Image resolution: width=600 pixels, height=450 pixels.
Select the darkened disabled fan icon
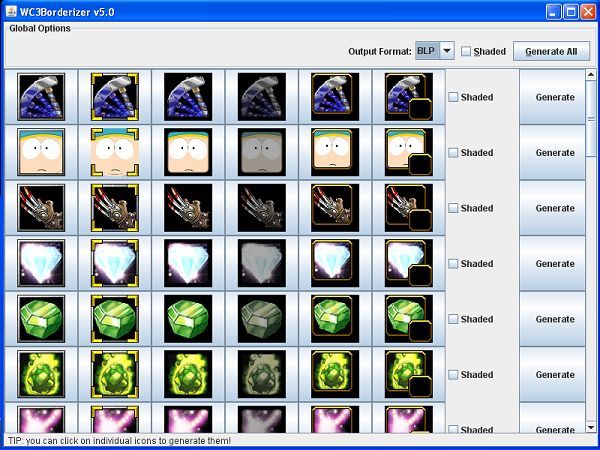click(x=262, y=97)
